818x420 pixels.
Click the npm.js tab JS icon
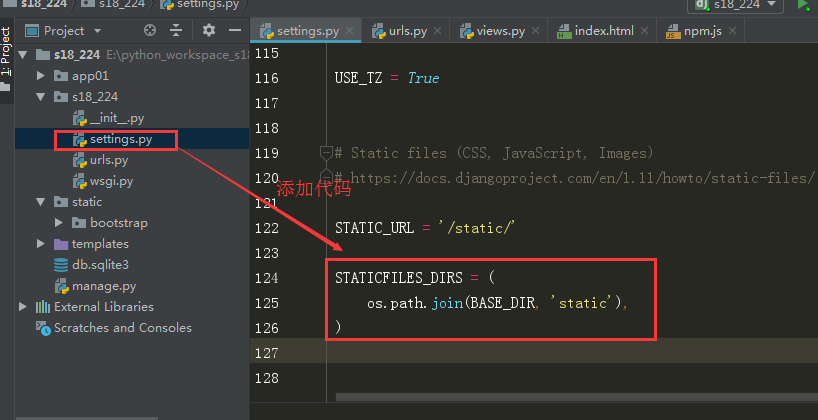673,32
